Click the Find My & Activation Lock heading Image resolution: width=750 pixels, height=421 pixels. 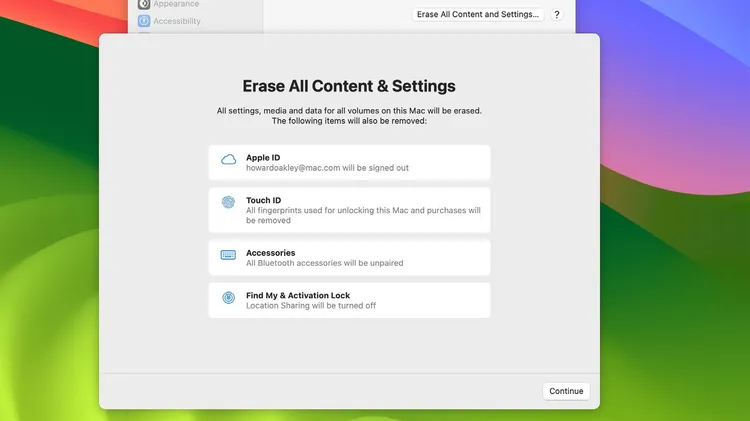[298, 295]
